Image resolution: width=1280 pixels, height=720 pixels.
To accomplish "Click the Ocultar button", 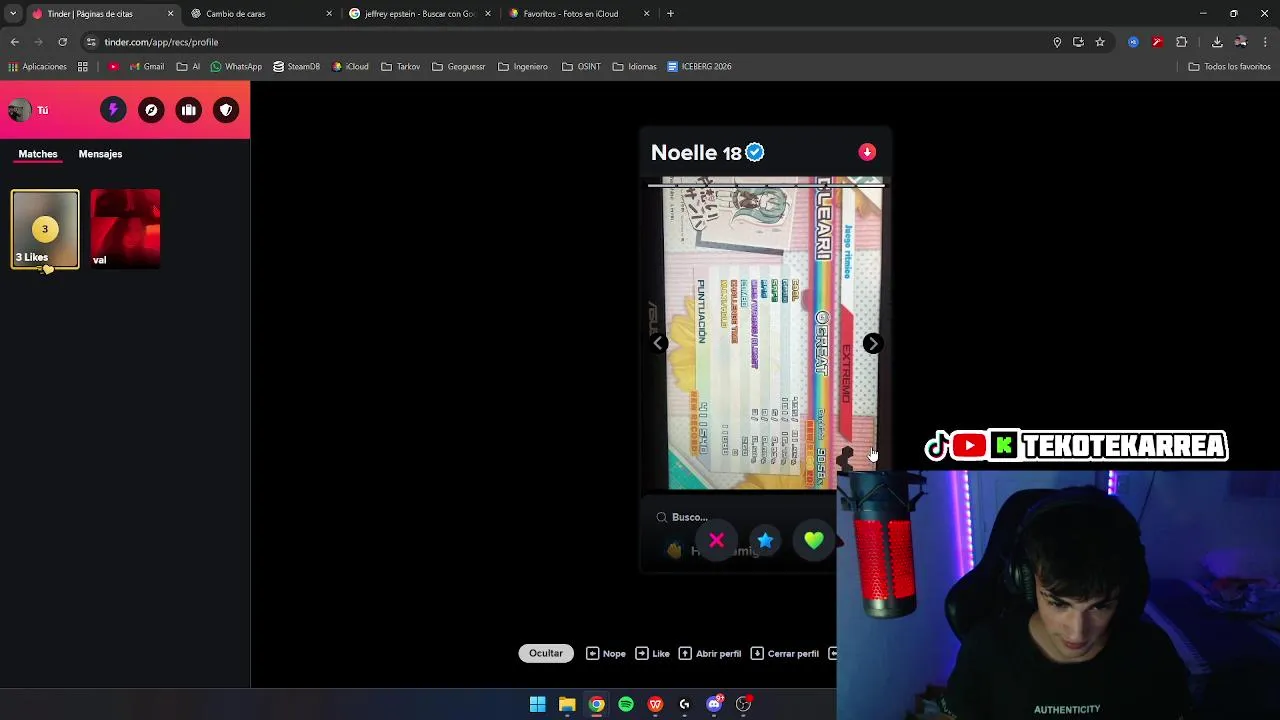I will point(546,653).
